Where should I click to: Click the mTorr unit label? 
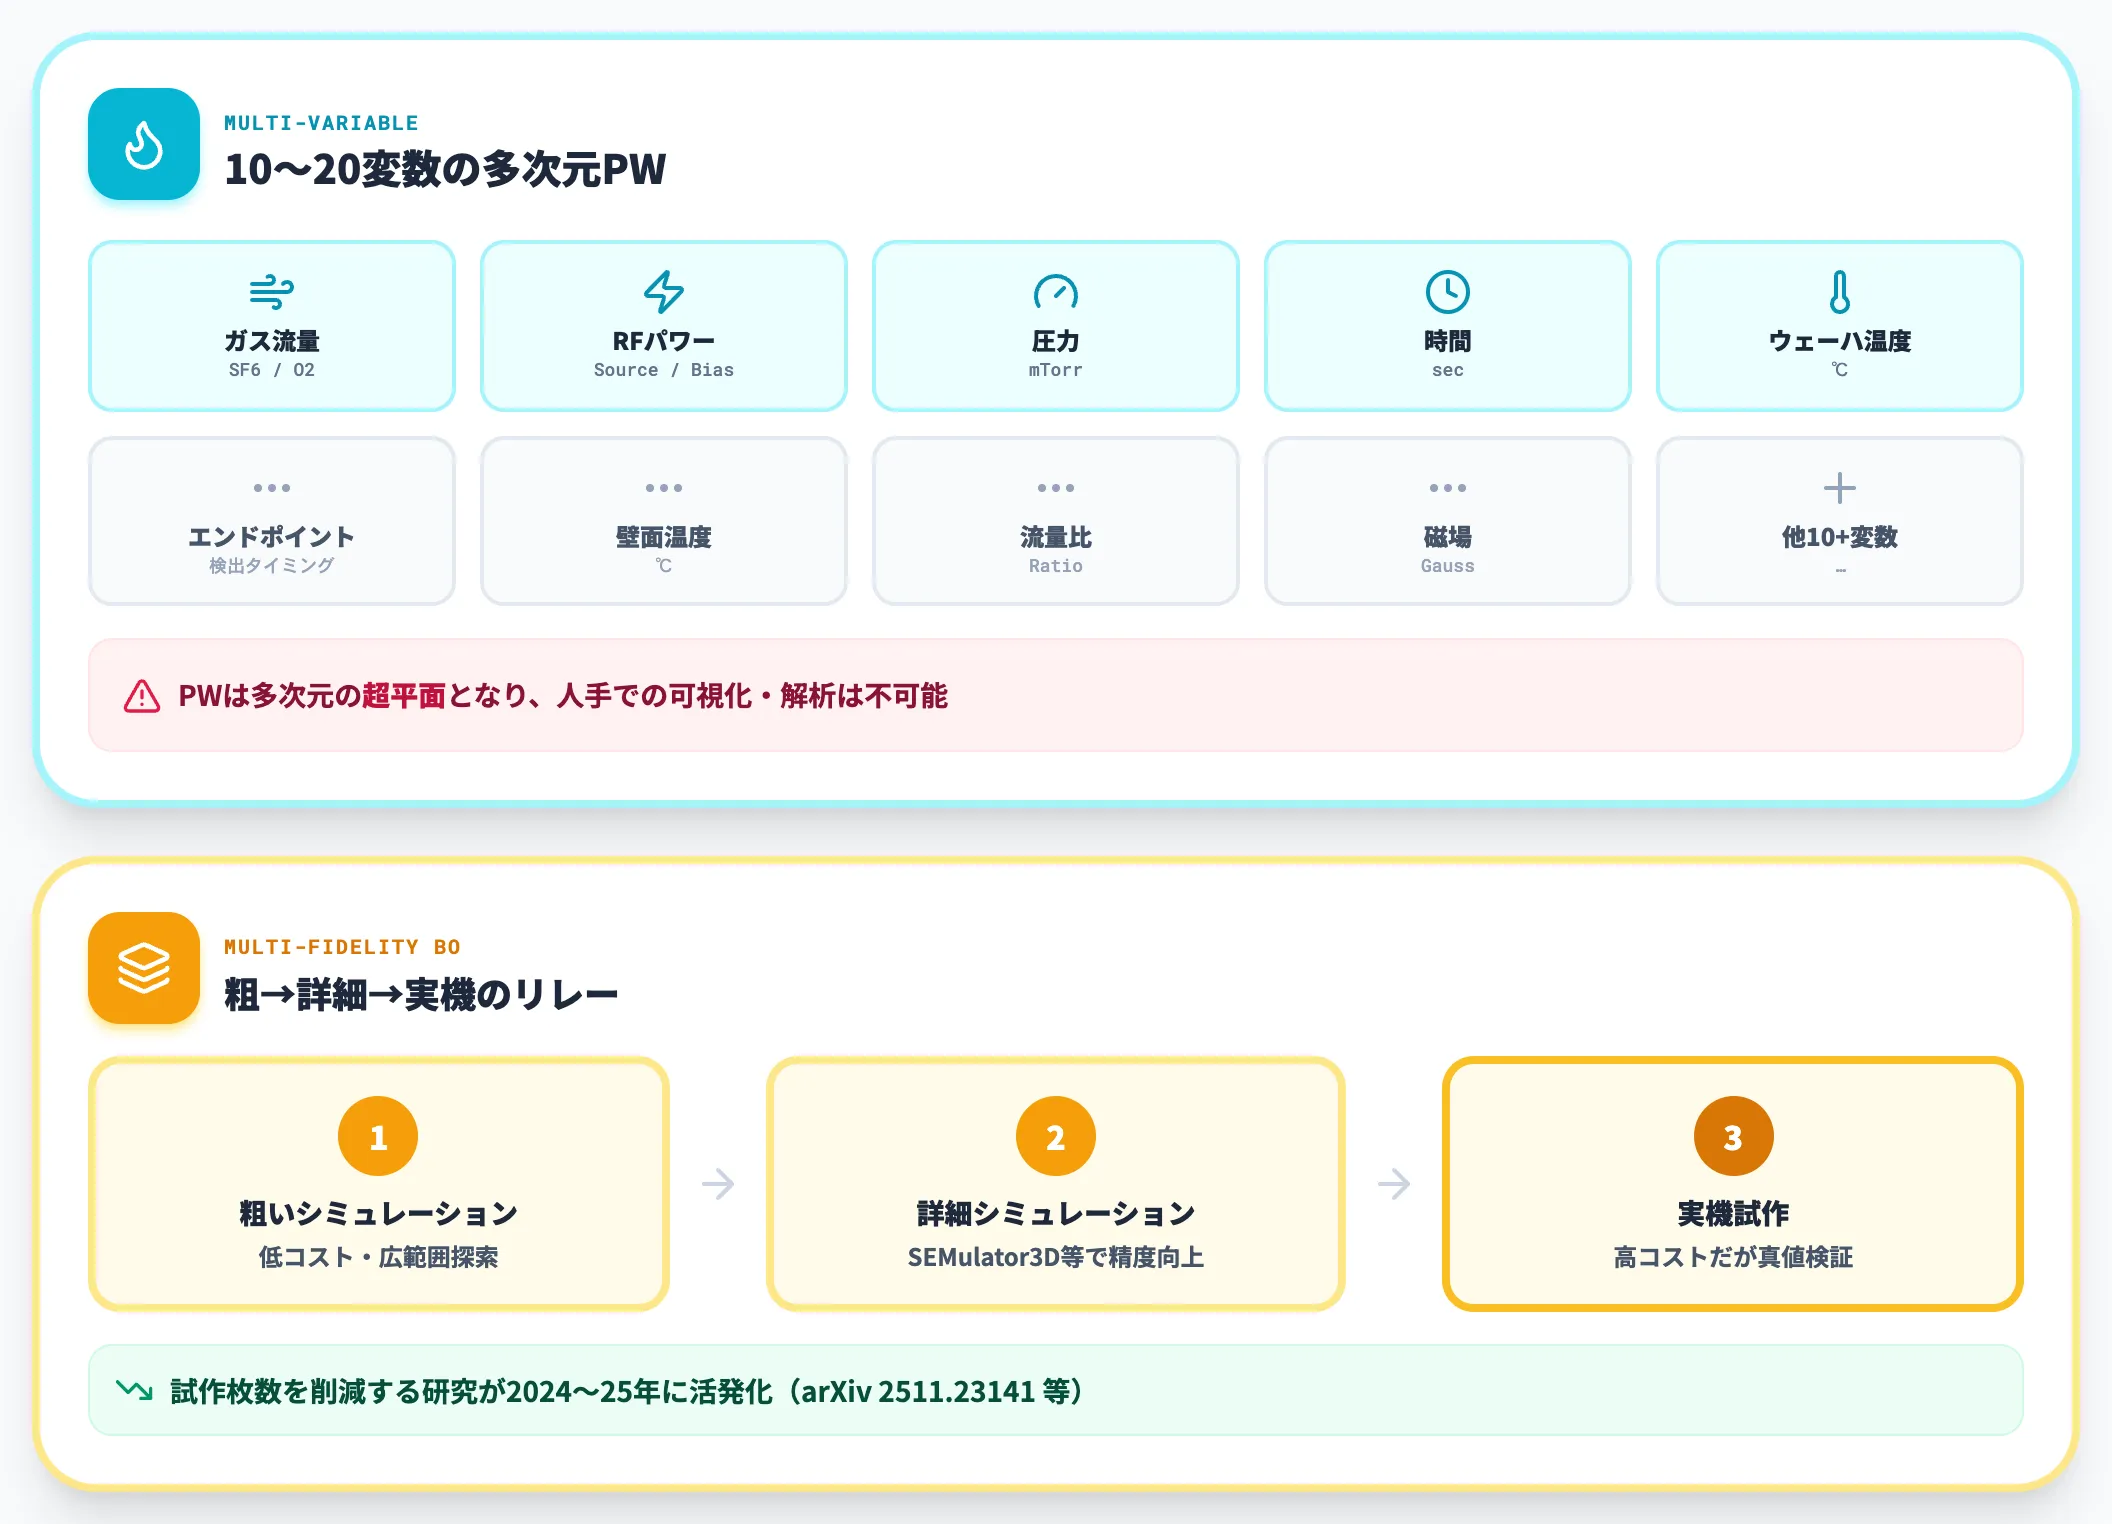[x=1056, y=370]
